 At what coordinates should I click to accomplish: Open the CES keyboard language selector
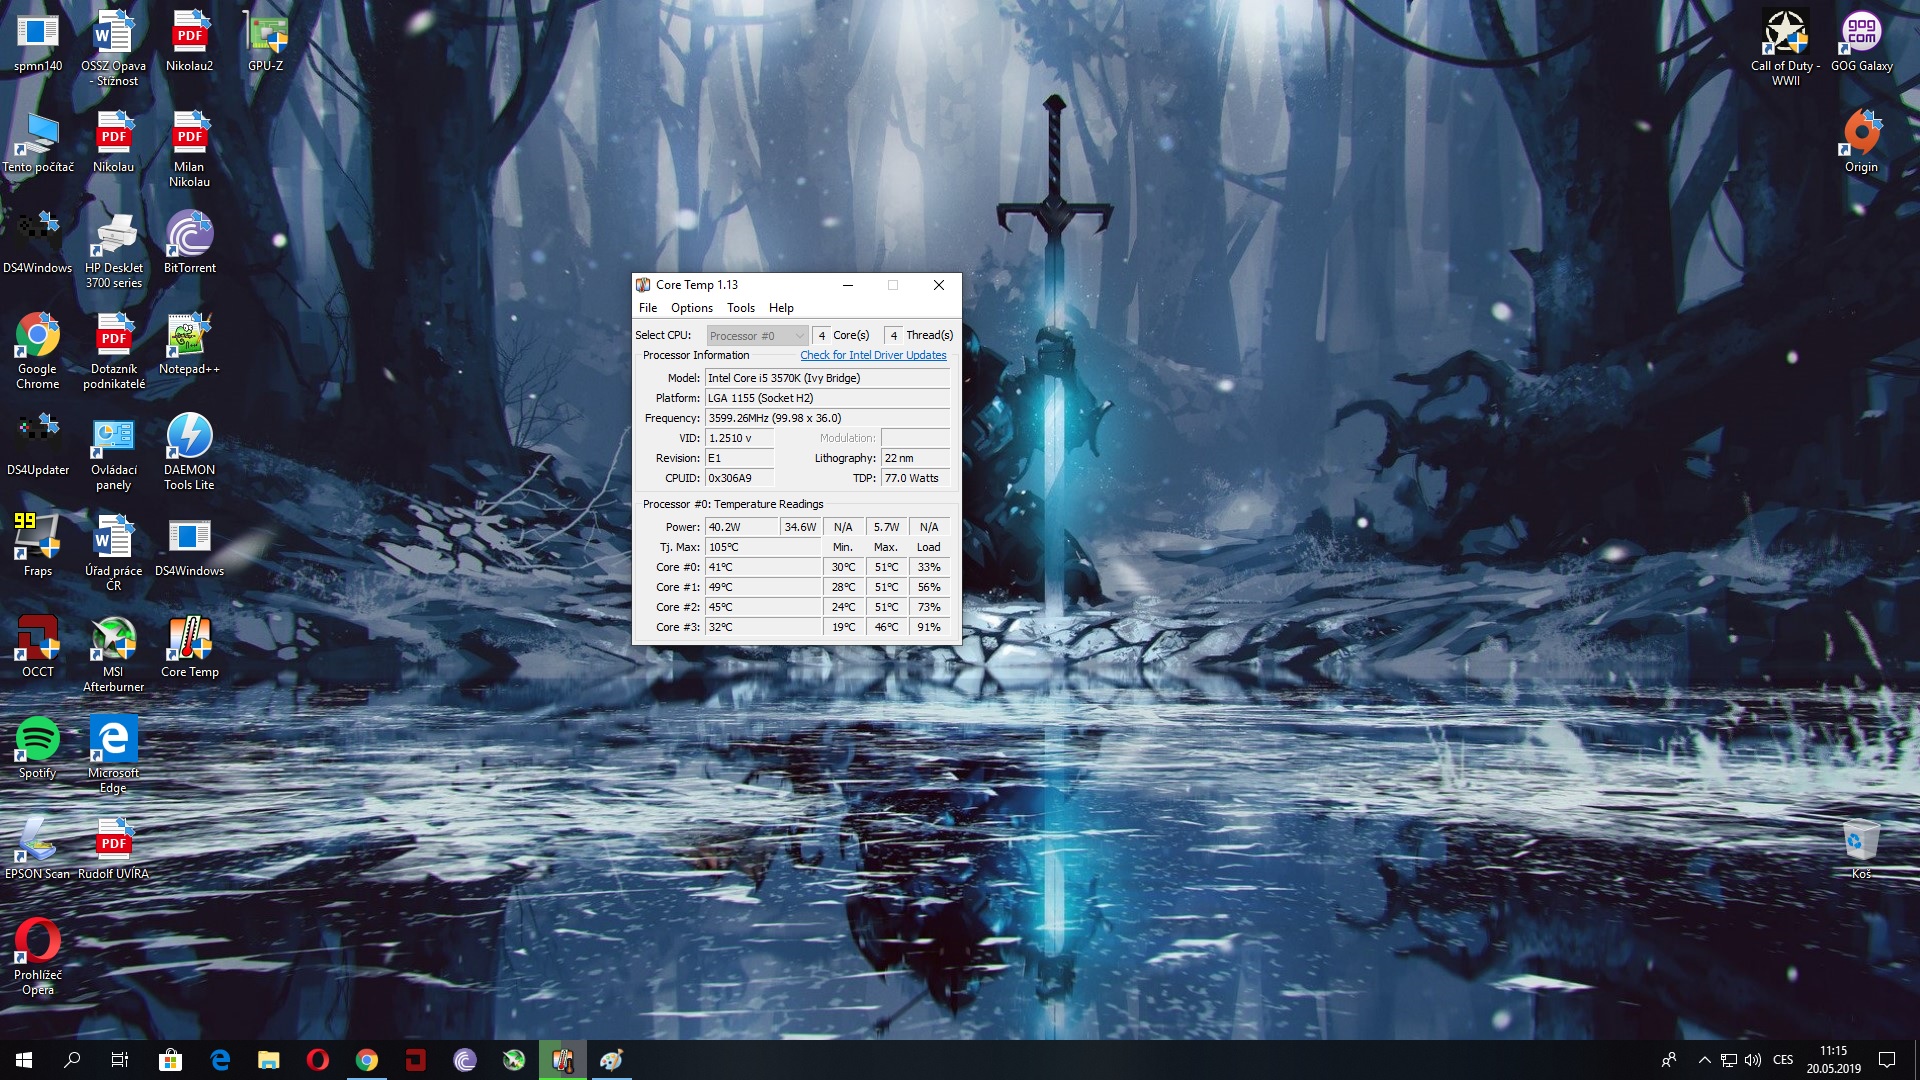(x=1783, y=1060)
